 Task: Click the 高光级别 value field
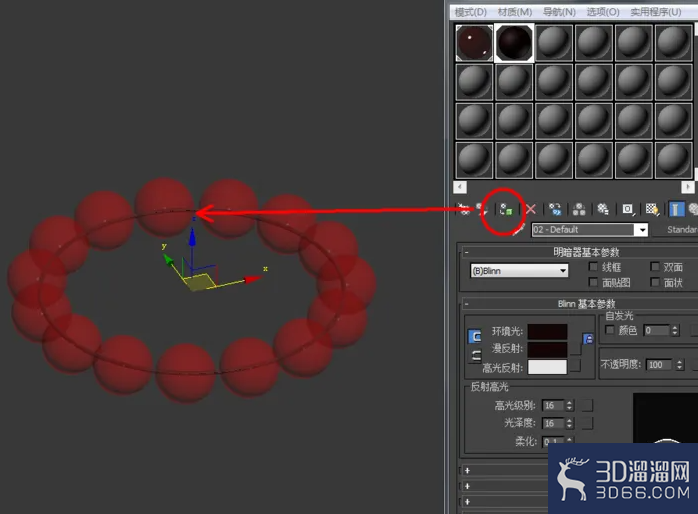point(553,405)
